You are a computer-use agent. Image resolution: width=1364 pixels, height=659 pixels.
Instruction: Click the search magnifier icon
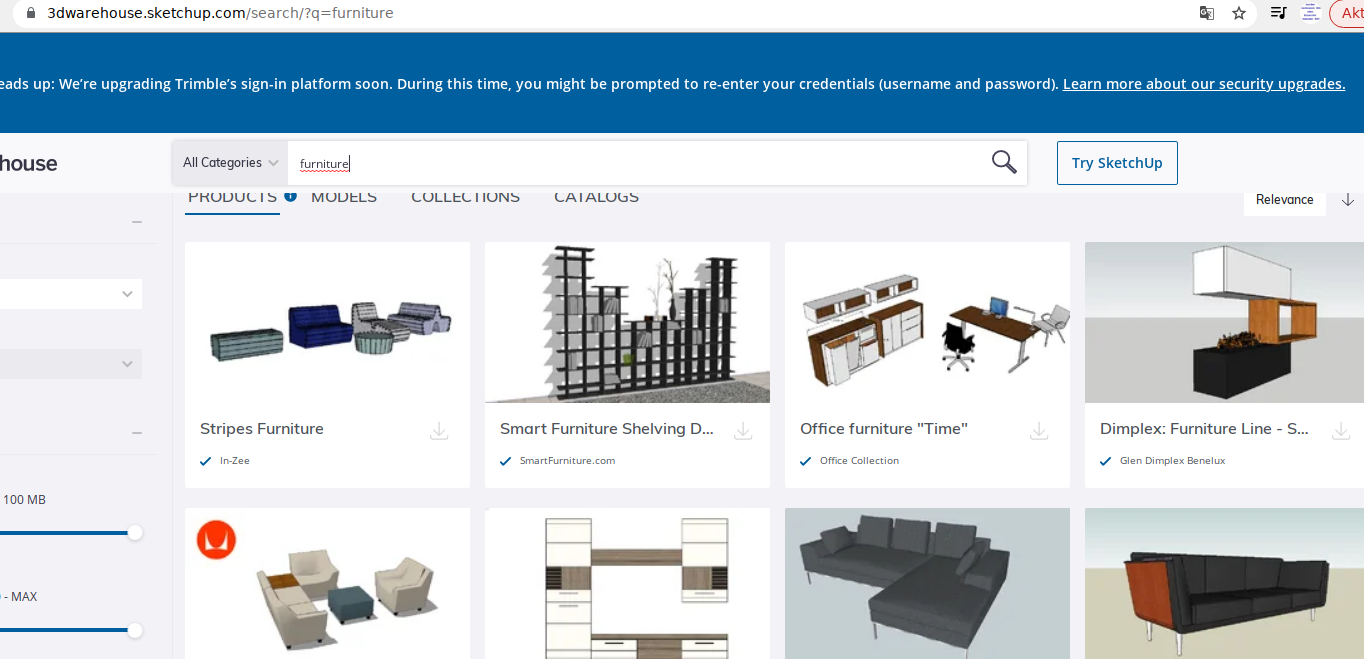(x=1004, y=162)
